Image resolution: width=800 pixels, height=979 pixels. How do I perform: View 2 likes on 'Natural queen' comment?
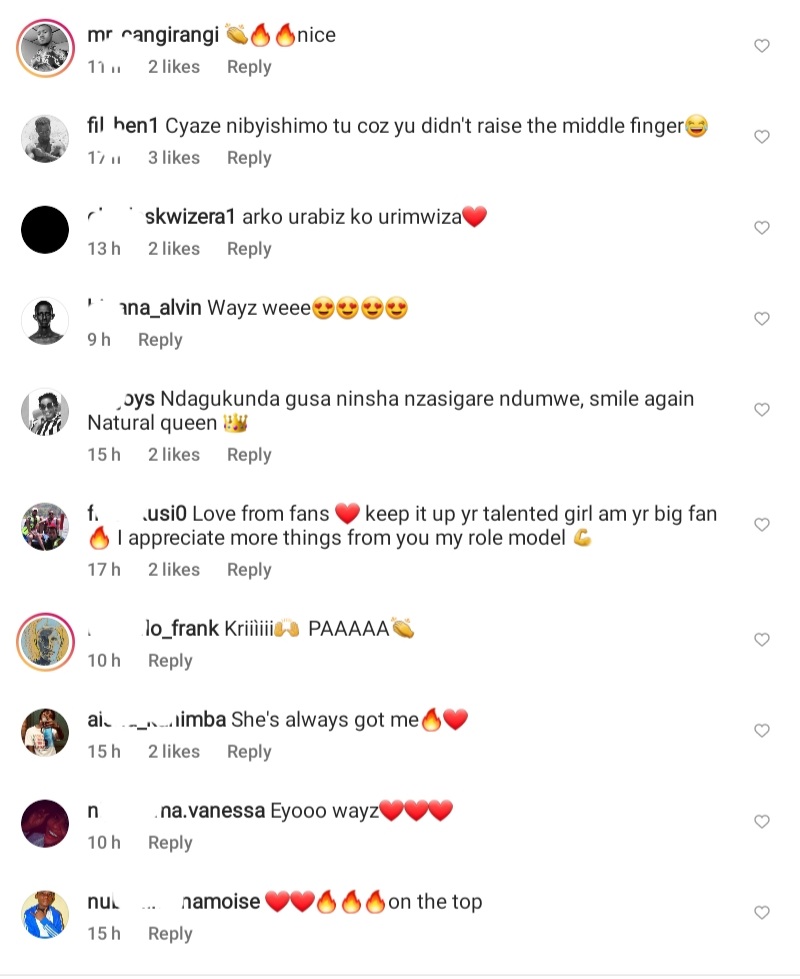click(174, 455)
